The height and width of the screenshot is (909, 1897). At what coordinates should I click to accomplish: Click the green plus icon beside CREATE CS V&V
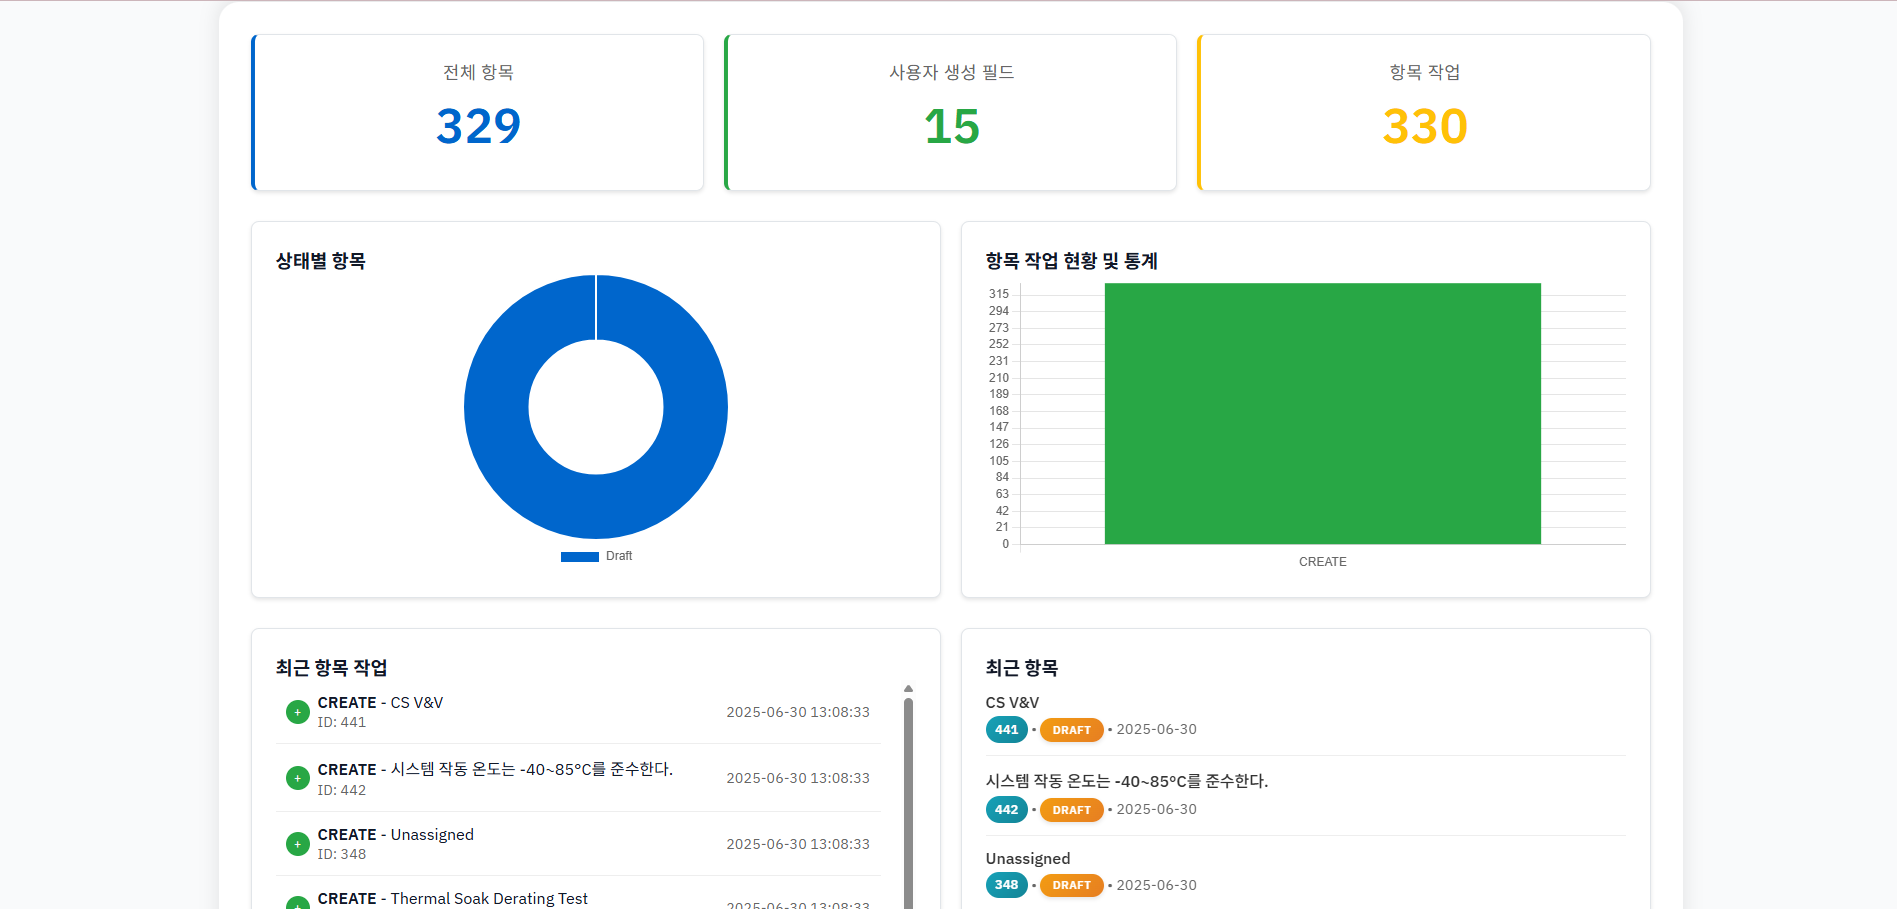tap(297, 711)
